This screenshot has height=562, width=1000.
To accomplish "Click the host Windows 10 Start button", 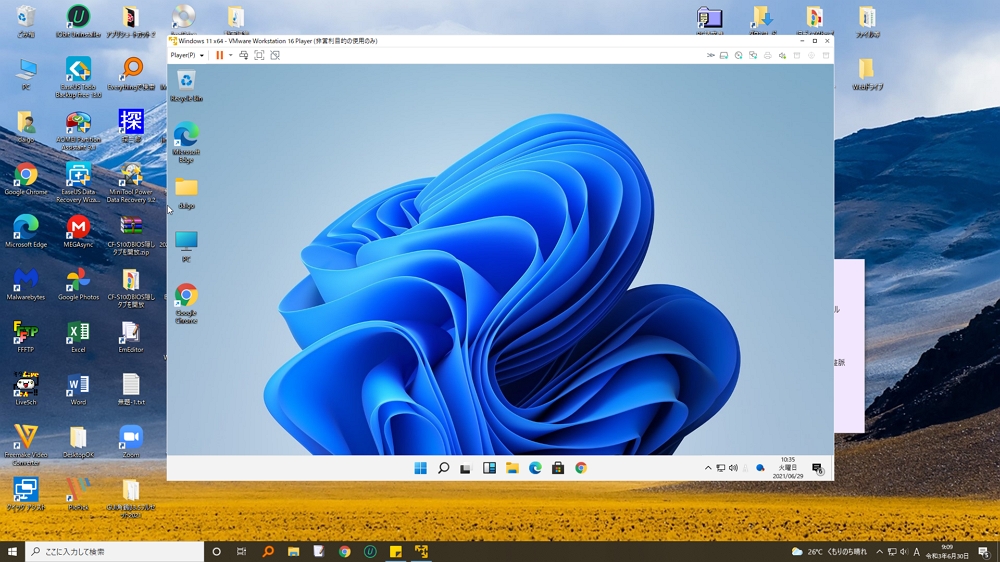I will [x=12, y=552].
